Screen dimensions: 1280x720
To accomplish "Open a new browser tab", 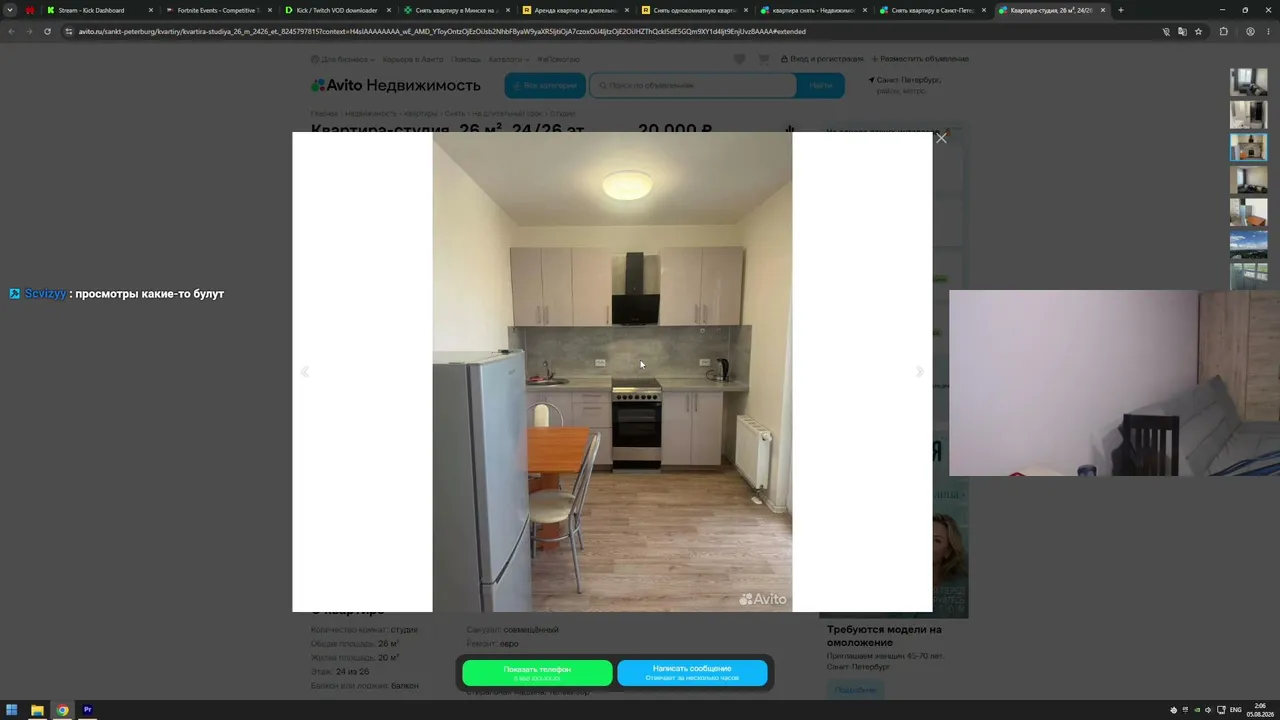I will coord(1120,10).
